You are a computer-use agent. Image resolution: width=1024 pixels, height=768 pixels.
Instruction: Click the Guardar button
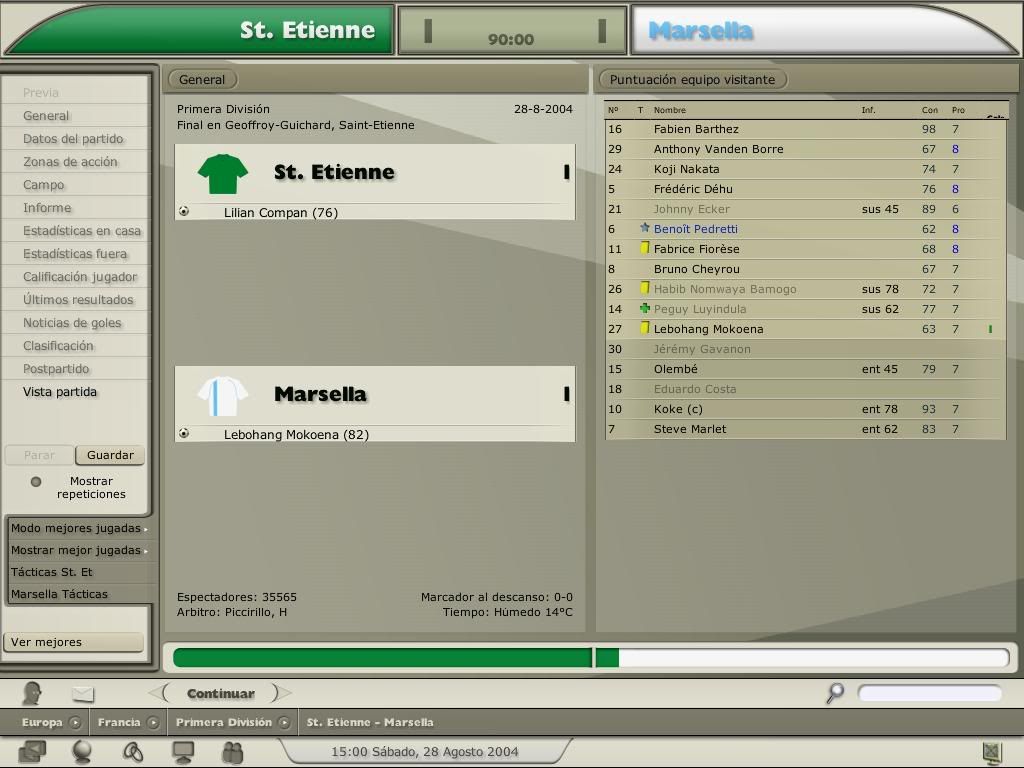coord(110,455)
